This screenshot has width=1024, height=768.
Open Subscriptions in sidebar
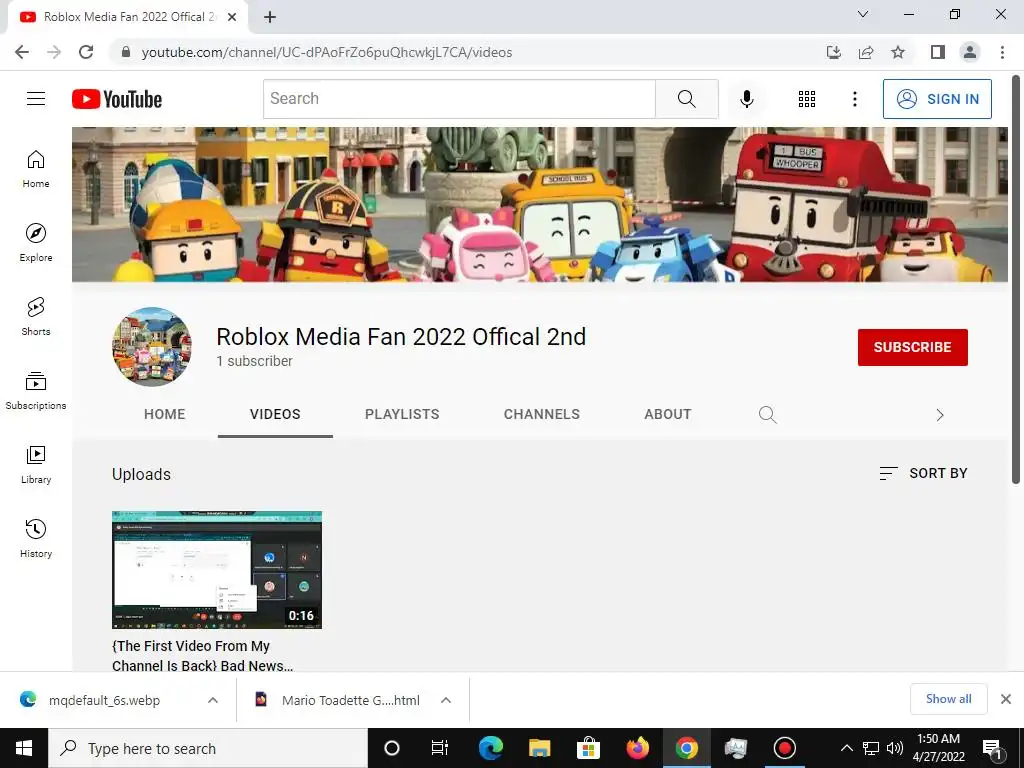(36, 391)
